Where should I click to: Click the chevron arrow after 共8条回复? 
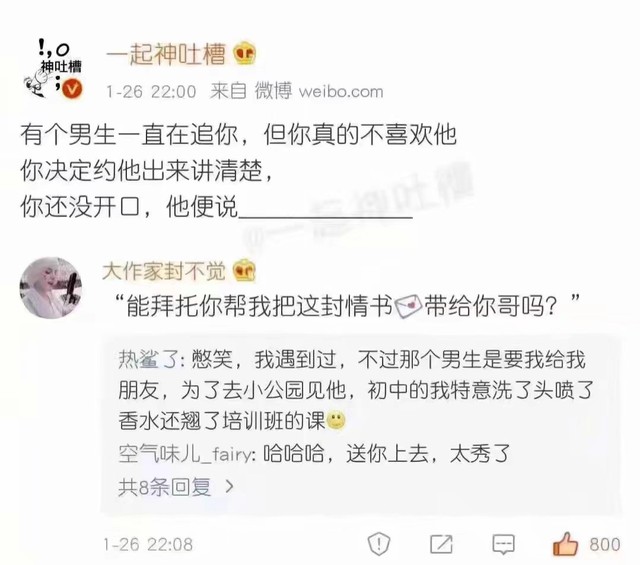[x=229, y=487]
